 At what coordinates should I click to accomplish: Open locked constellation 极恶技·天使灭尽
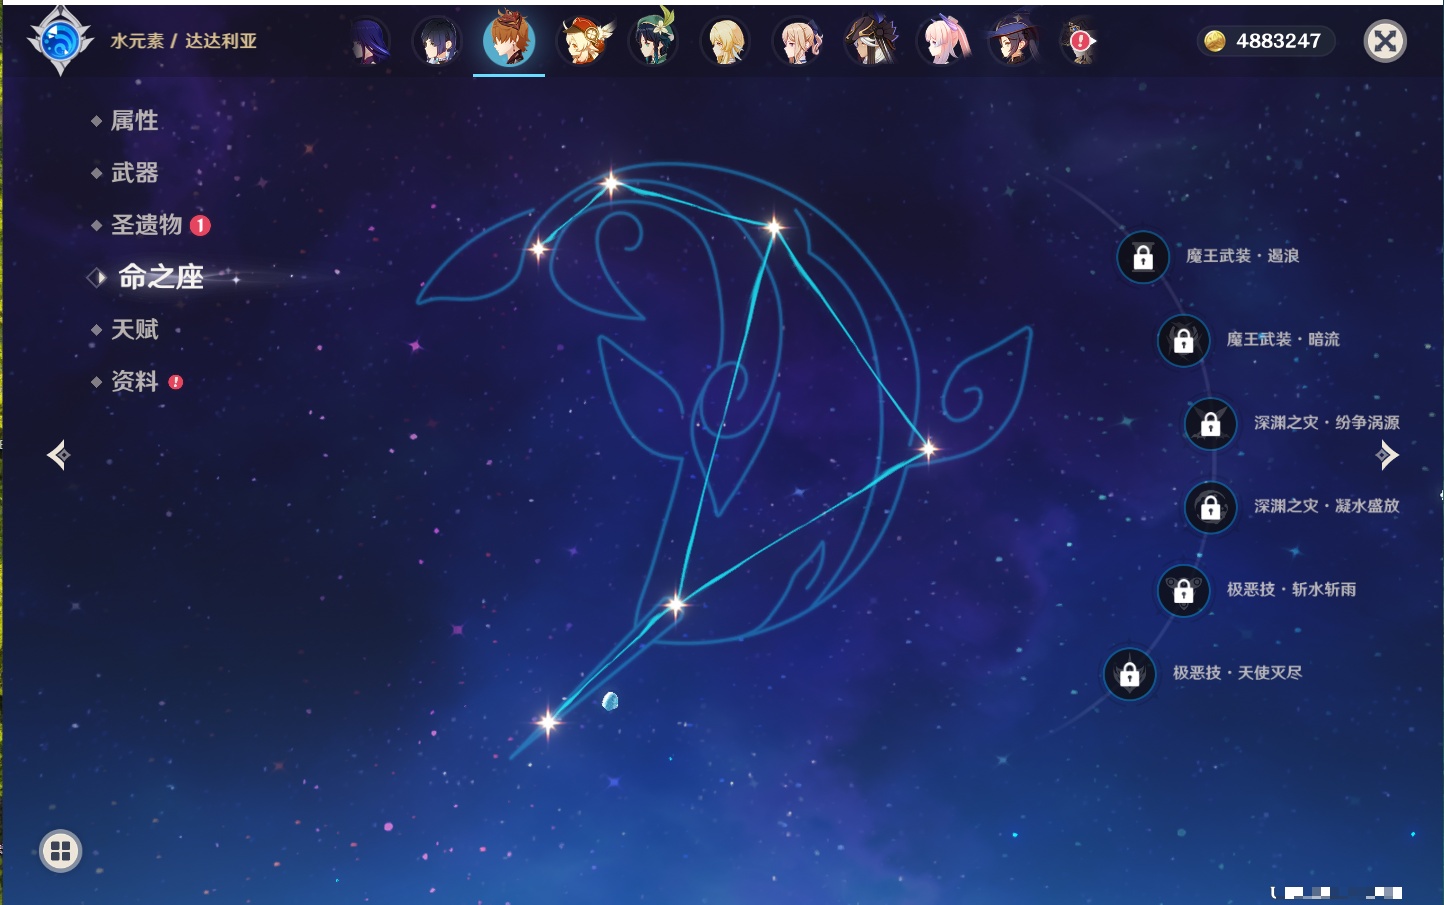(1129, 673)
